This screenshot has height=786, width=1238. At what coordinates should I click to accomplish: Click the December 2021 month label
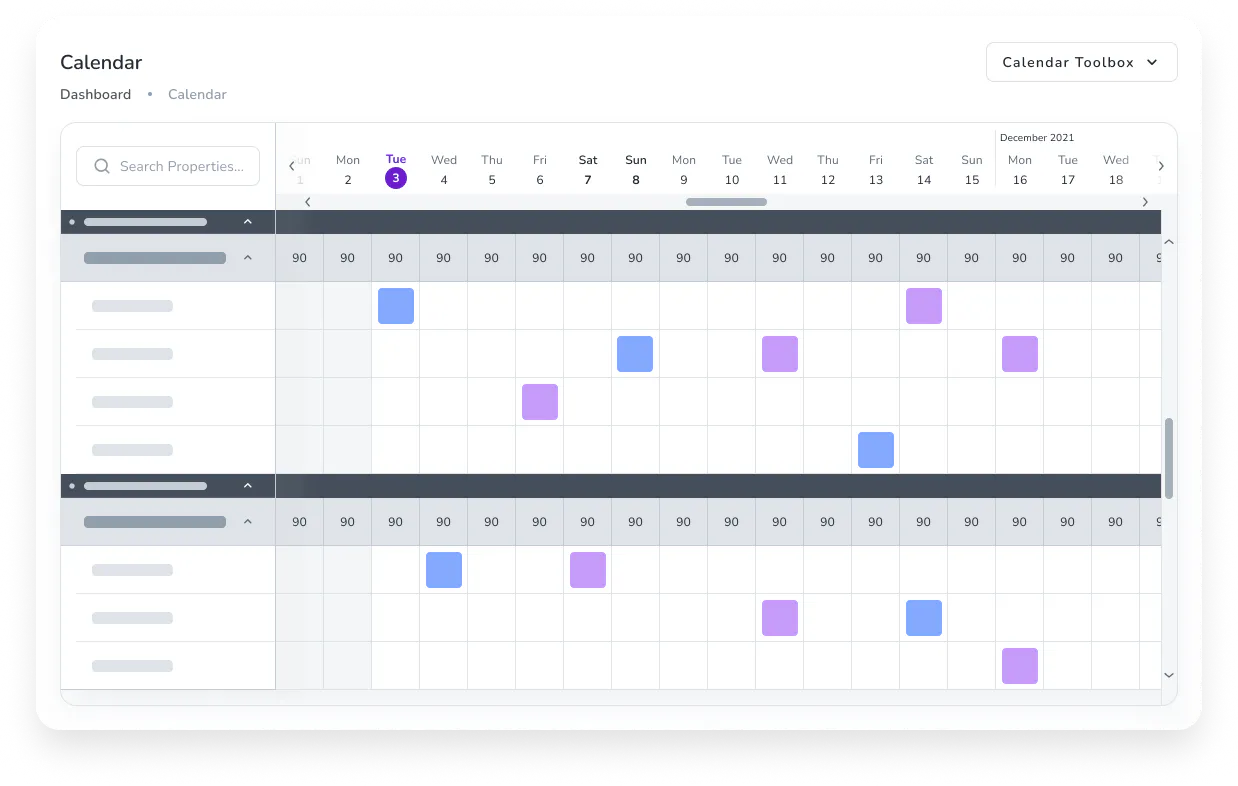point(1037,138)
